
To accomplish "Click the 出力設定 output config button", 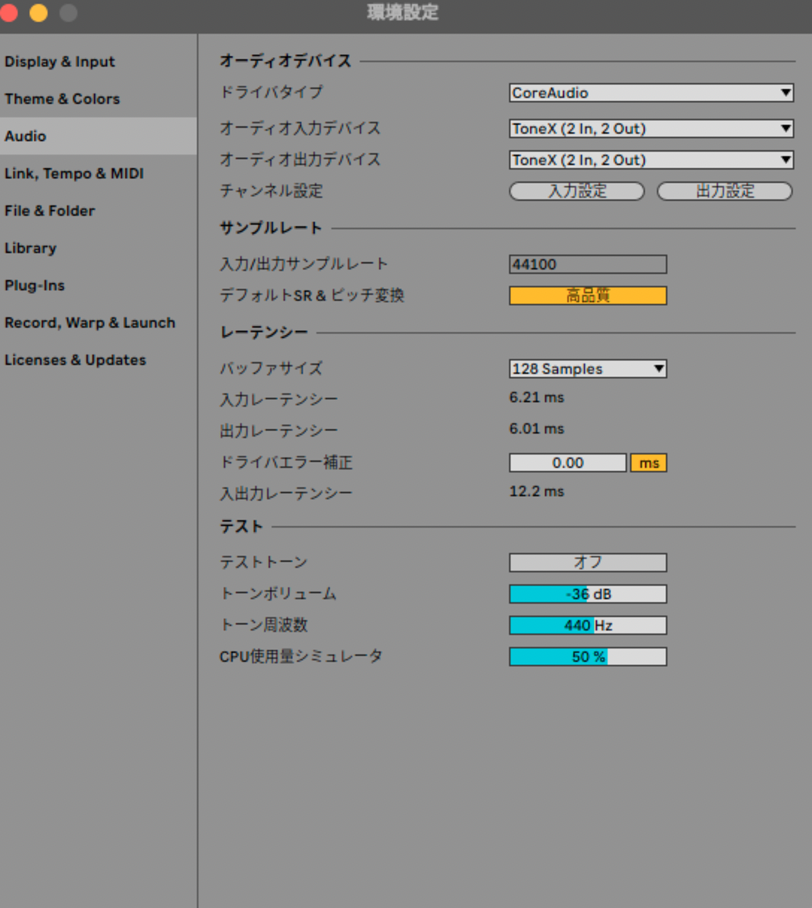I will (x=724, y=191).
